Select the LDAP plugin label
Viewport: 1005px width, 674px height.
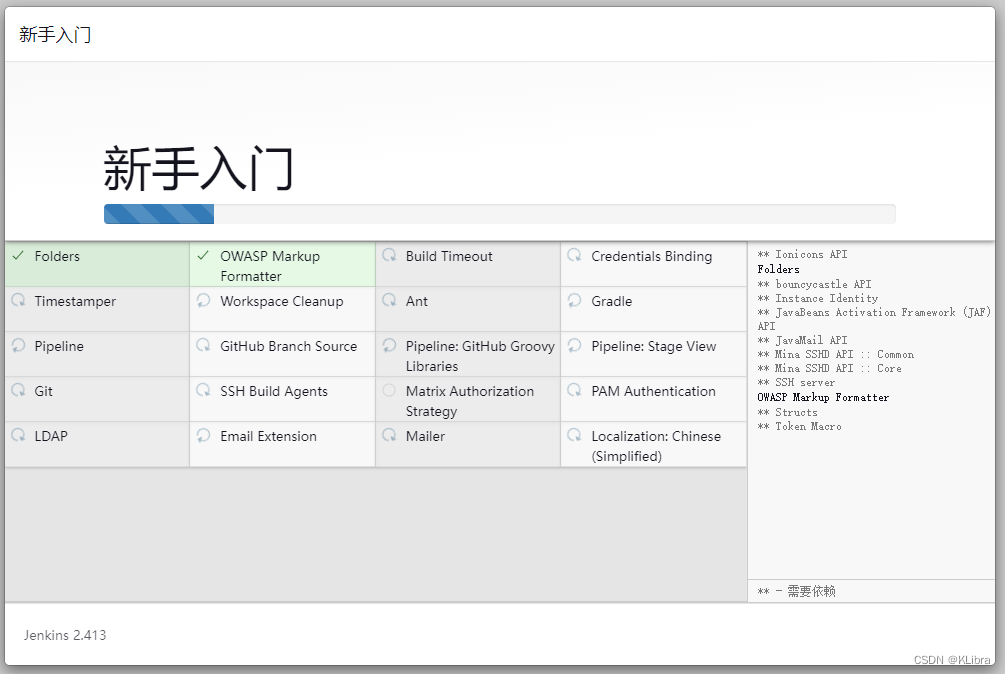click(51, 436)
